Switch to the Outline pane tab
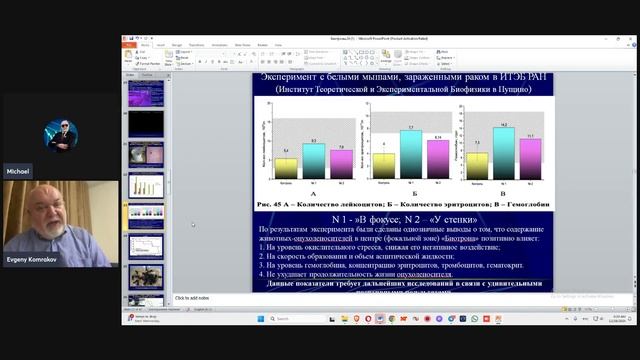This screenshot has height=360, width=640. click(x=147, y=75)
